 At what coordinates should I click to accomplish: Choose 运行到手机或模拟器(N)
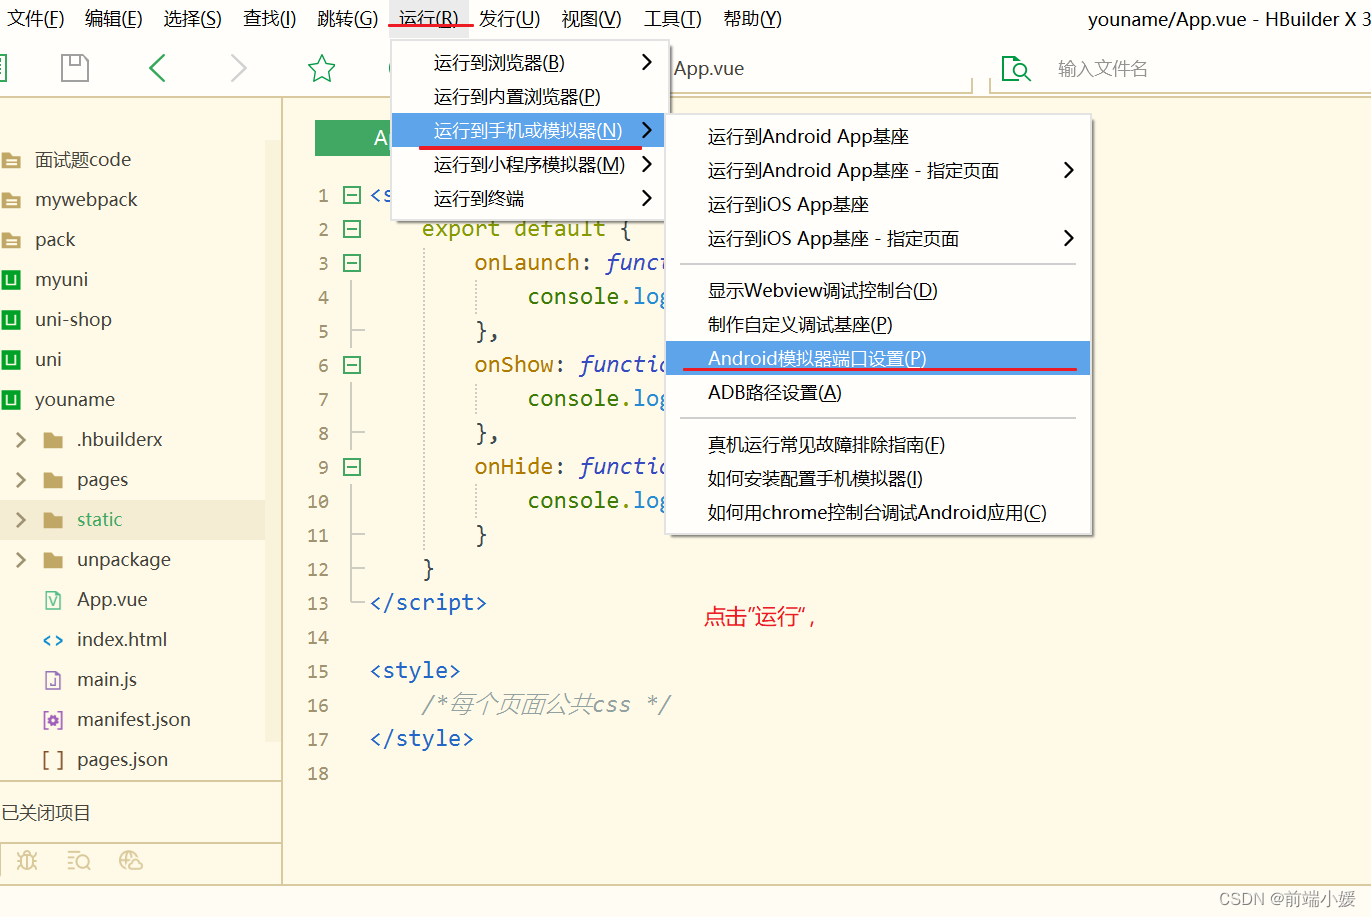(x=529, y=131)
